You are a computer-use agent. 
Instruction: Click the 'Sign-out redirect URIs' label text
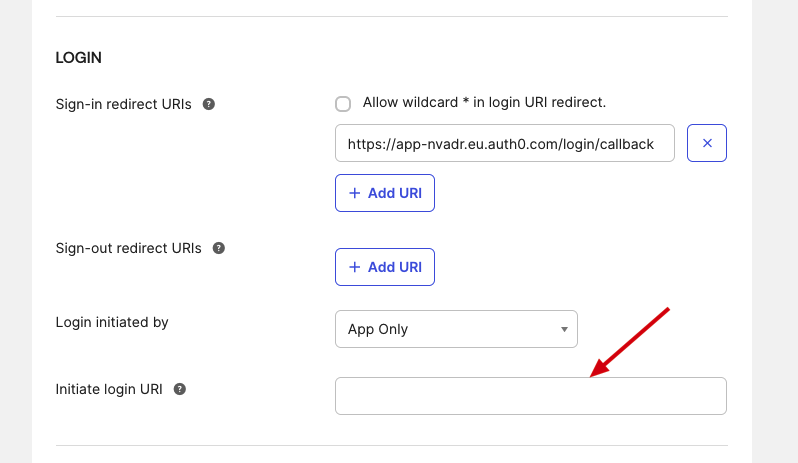pos(129,248)
